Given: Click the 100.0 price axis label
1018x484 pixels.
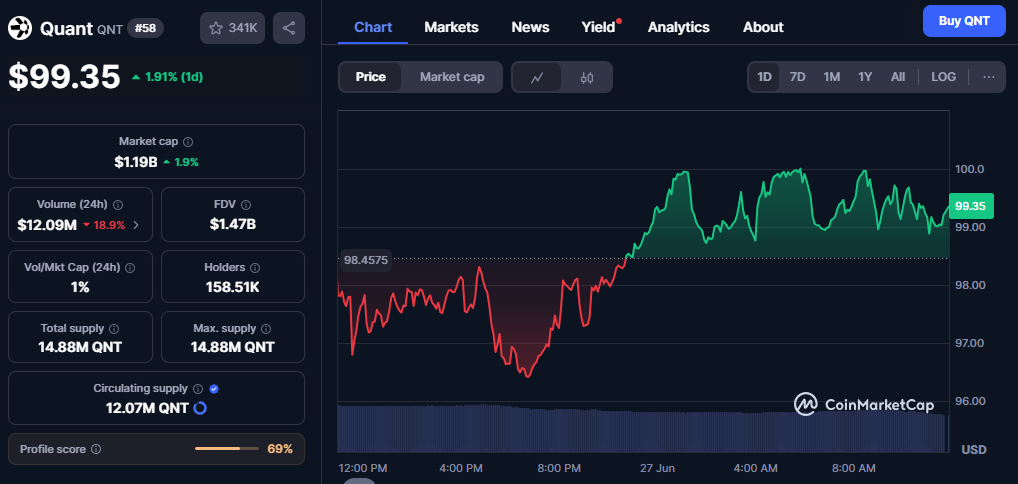Looking at the screenshot, I should coord(969,169).
